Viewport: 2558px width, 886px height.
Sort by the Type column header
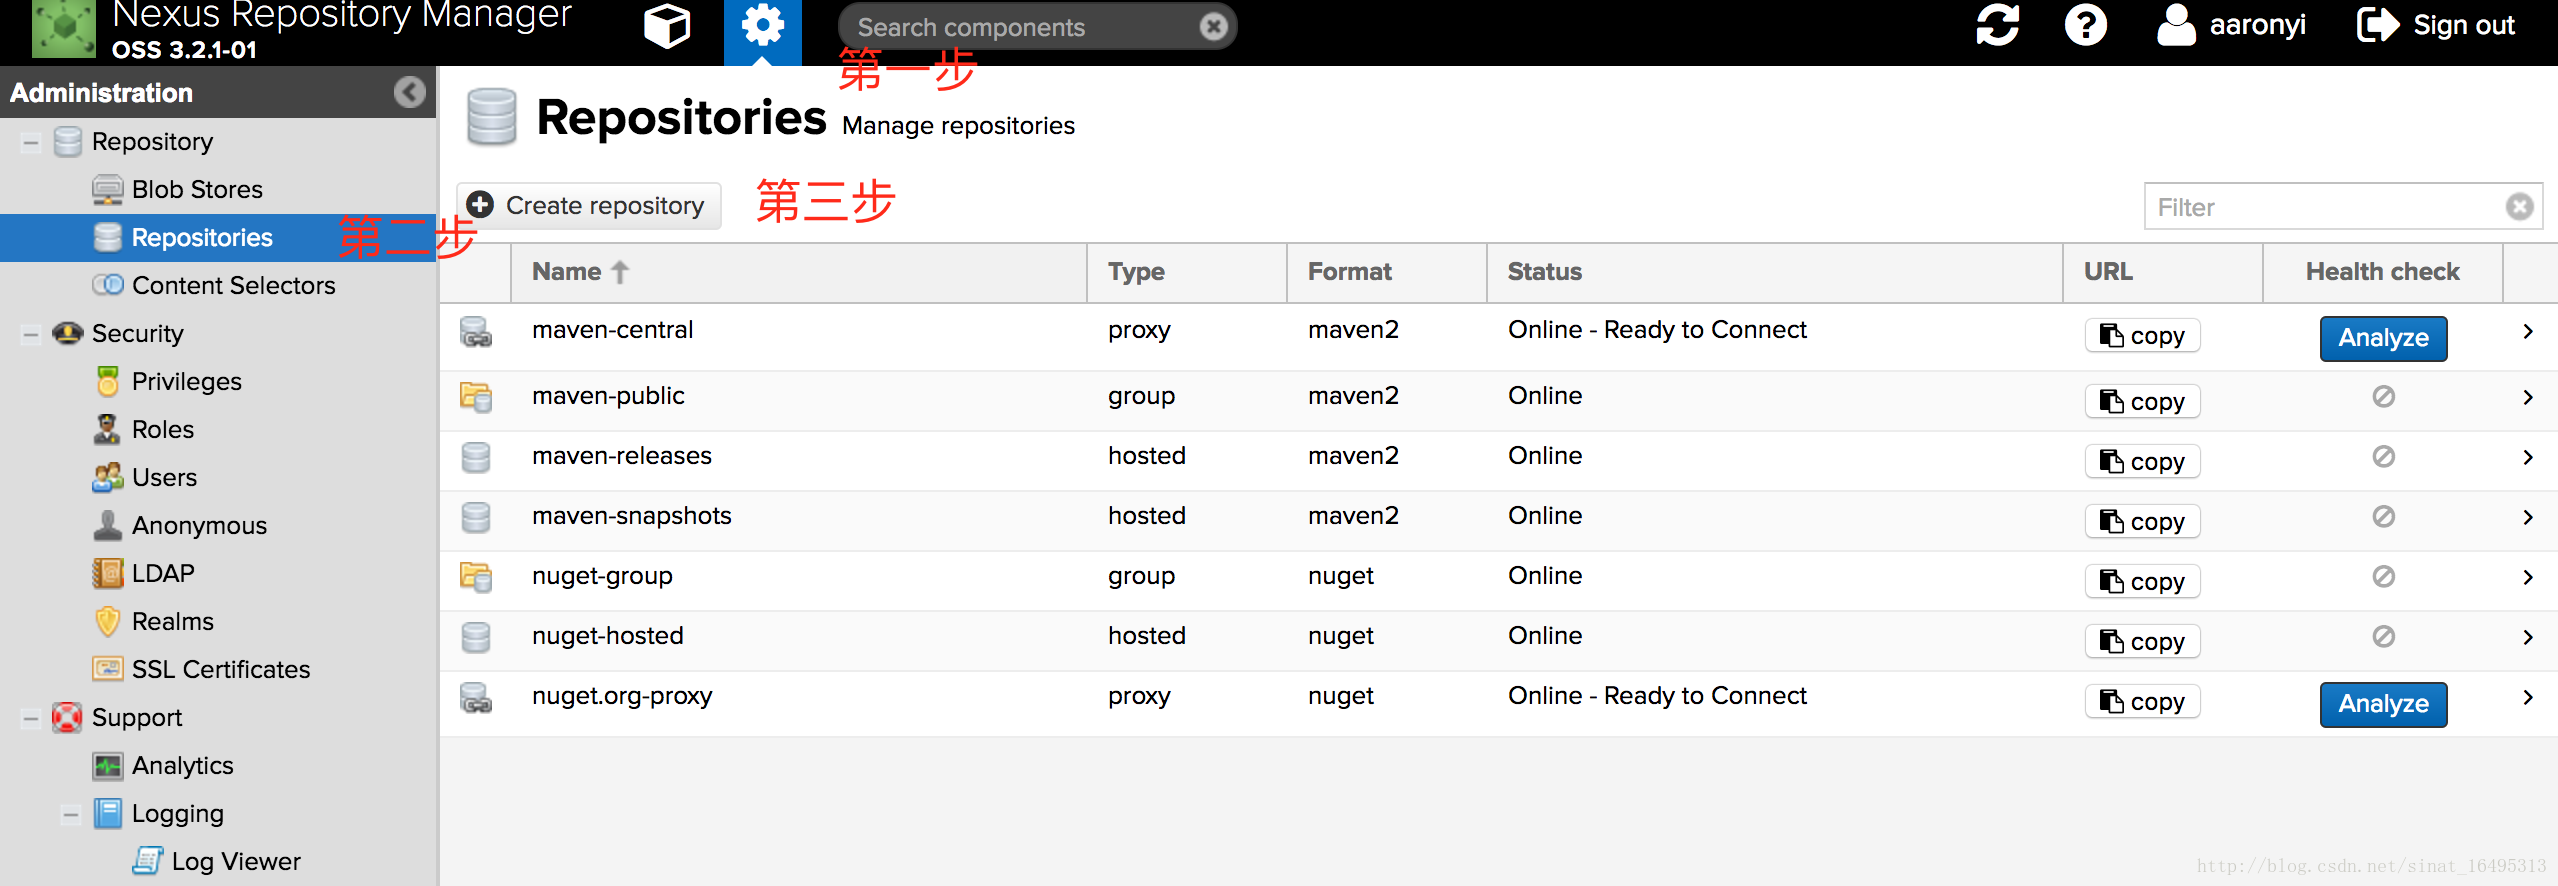[x=1186, y=272]
